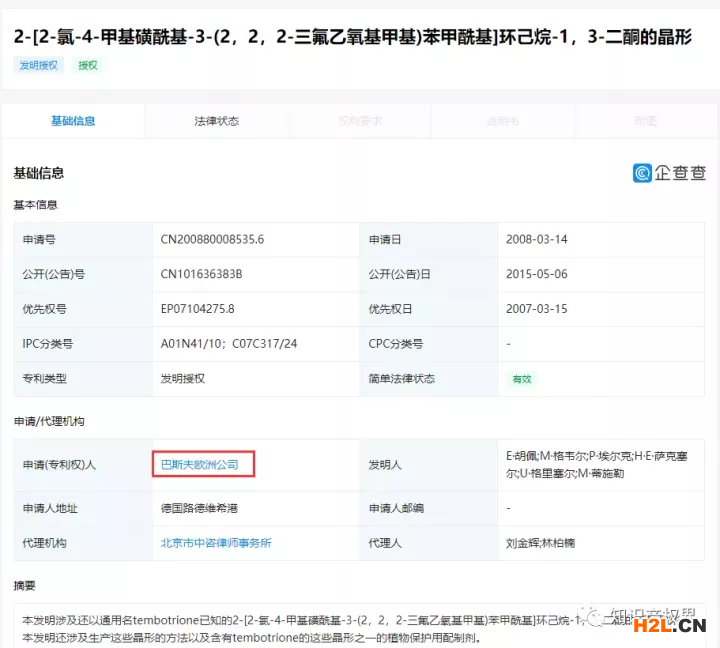720x648 pixels.
Task: Click the 企查查 logo icon
Action: pyautogui.click(x=642, y=173)
